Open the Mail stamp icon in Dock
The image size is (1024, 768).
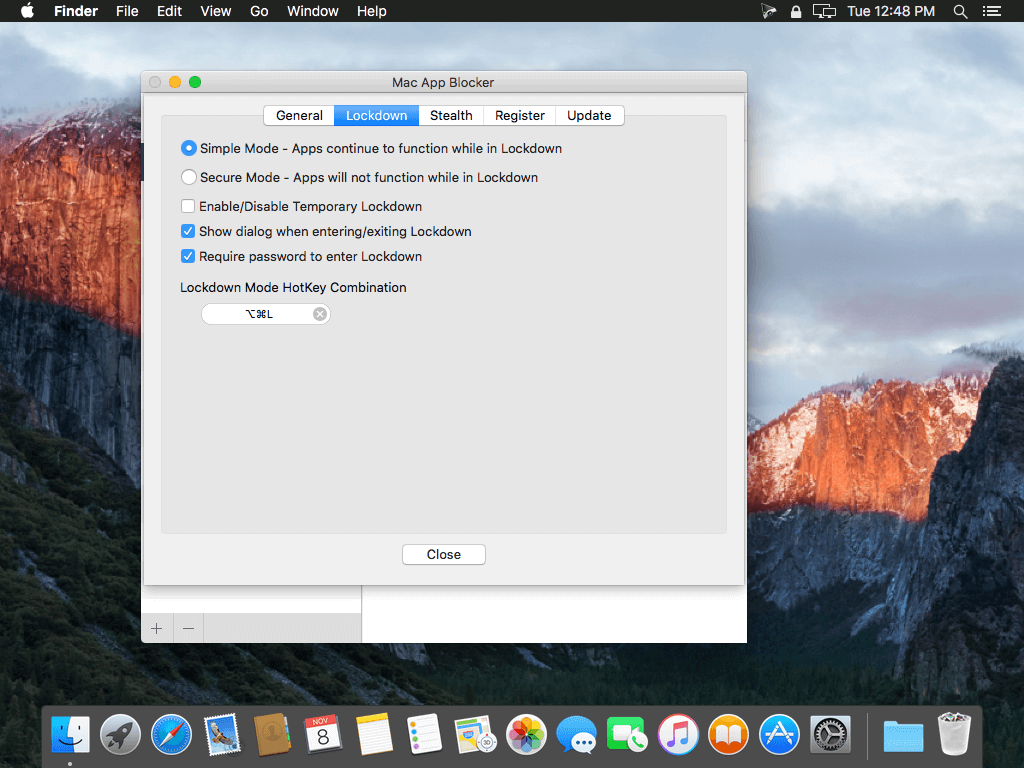[x=221, y=734]
